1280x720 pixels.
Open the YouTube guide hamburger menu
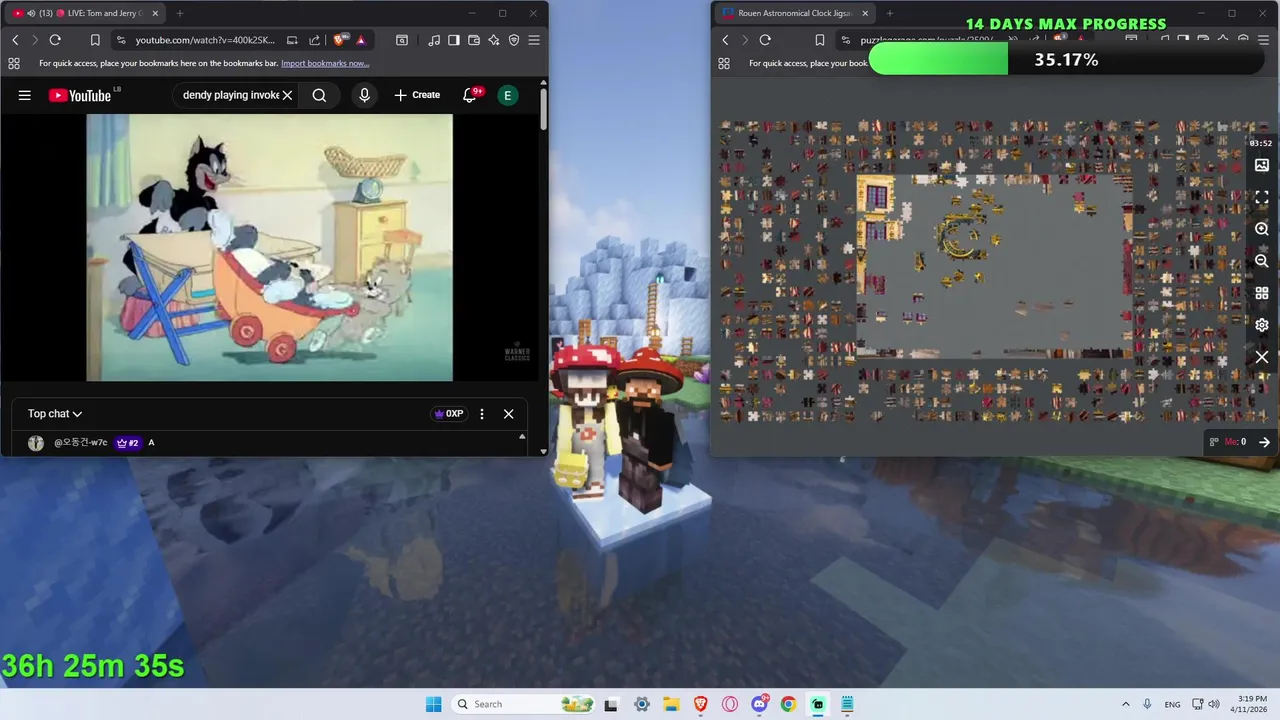tap(24, 95)
